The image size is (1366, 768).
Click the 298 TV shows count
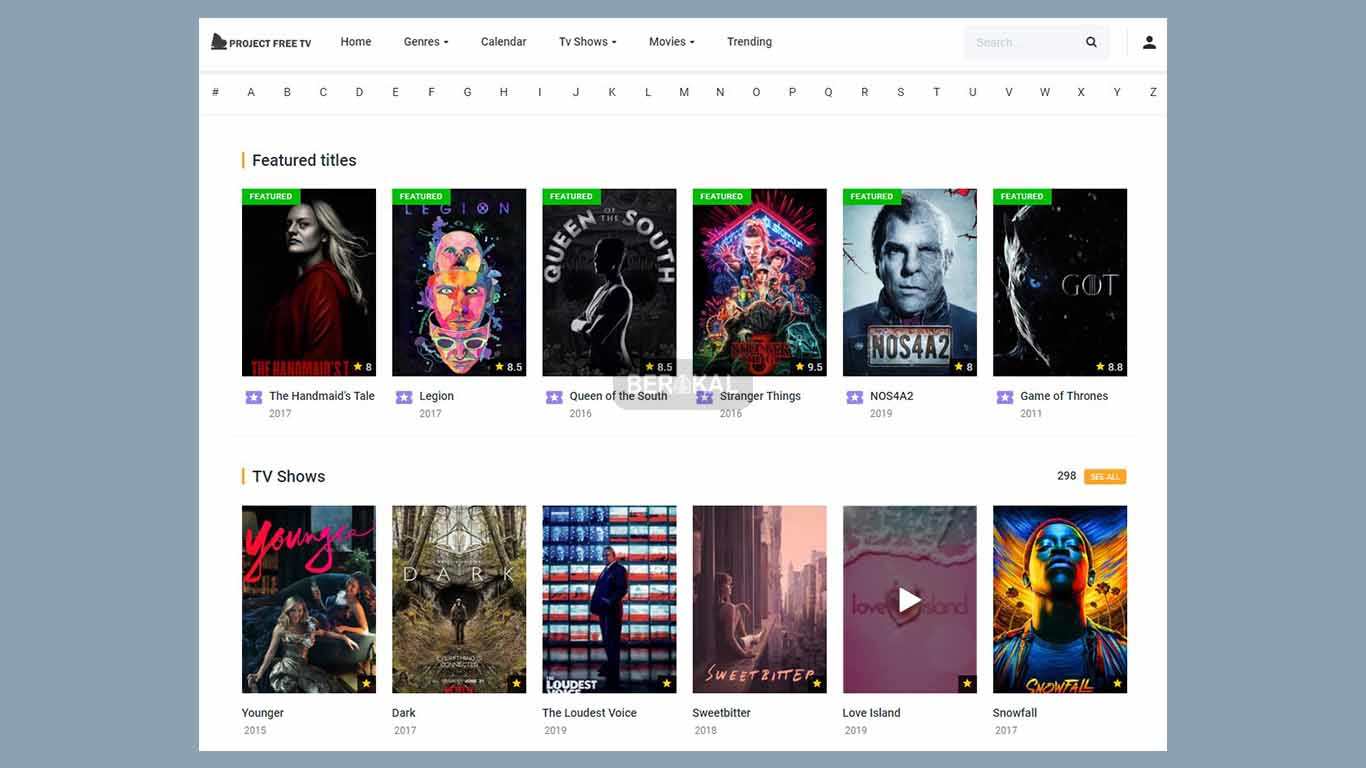(x=1067, y=476)
